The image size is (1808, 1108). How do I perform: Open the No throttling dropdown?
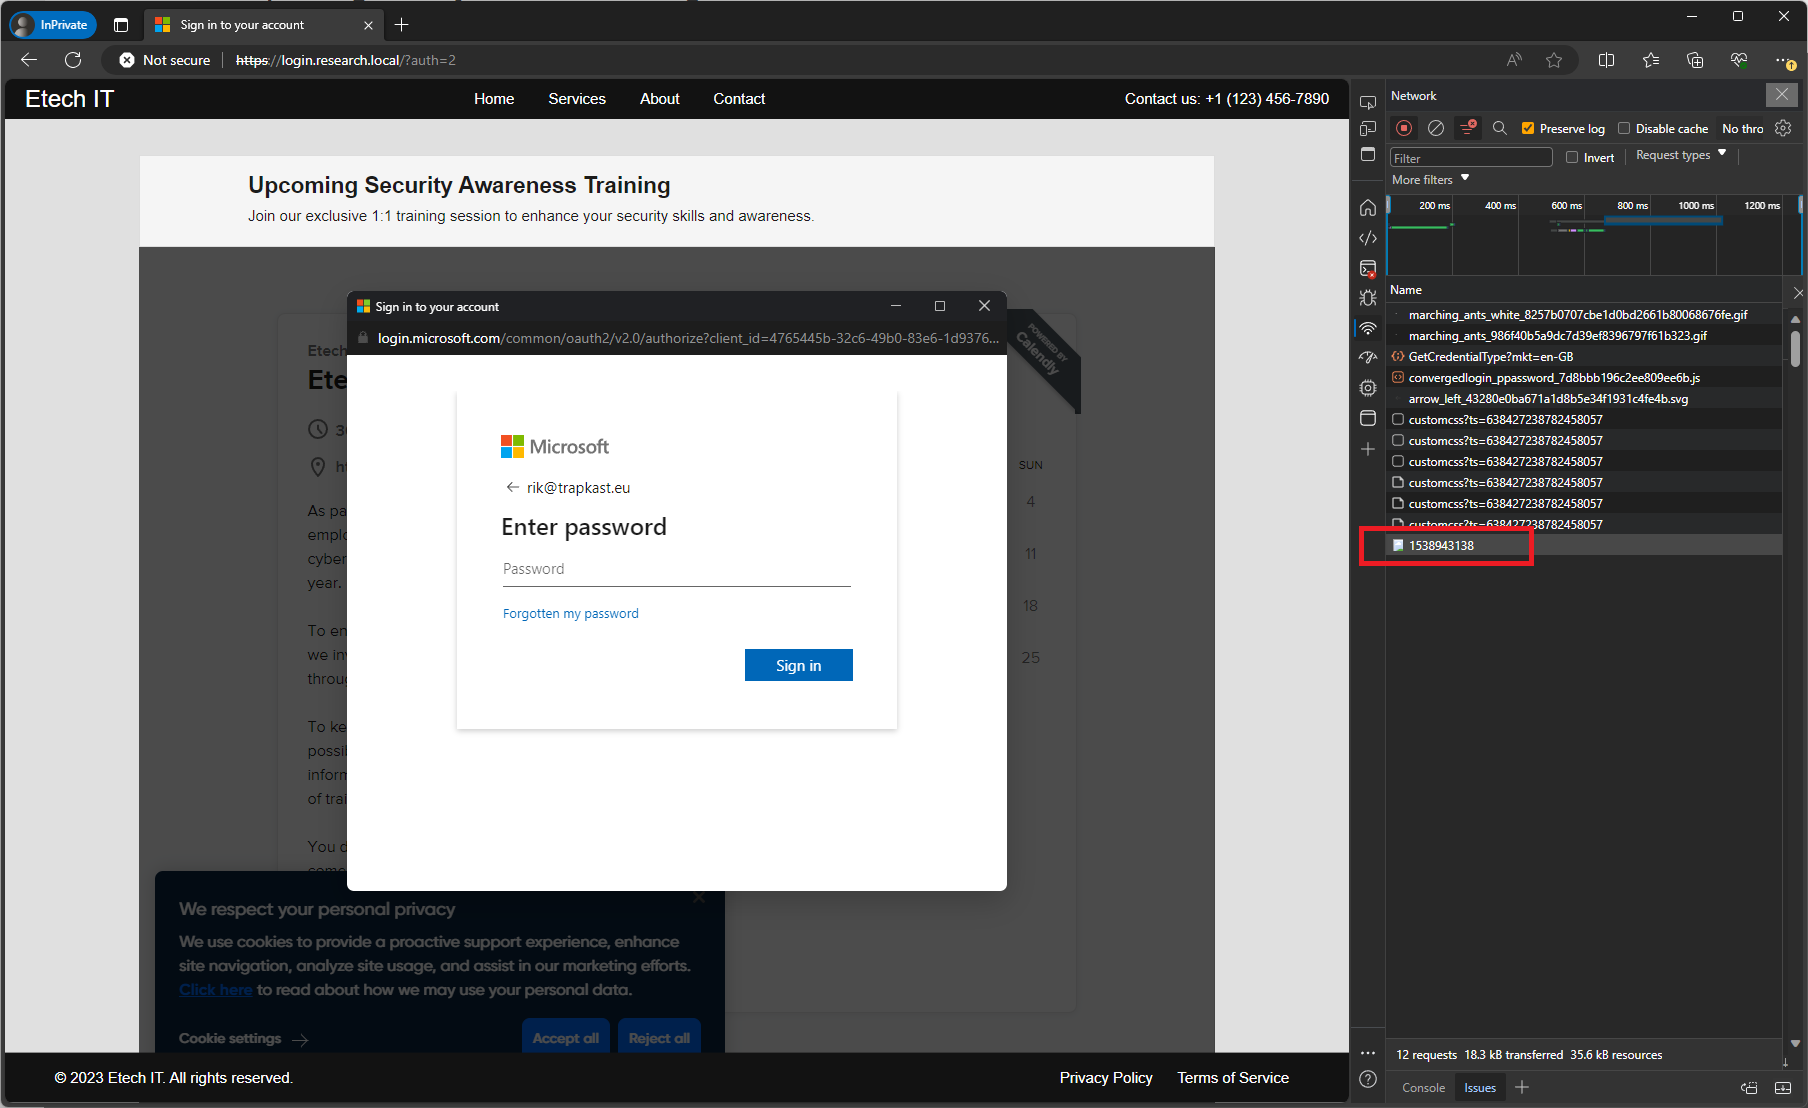[x=1742, y=128]
